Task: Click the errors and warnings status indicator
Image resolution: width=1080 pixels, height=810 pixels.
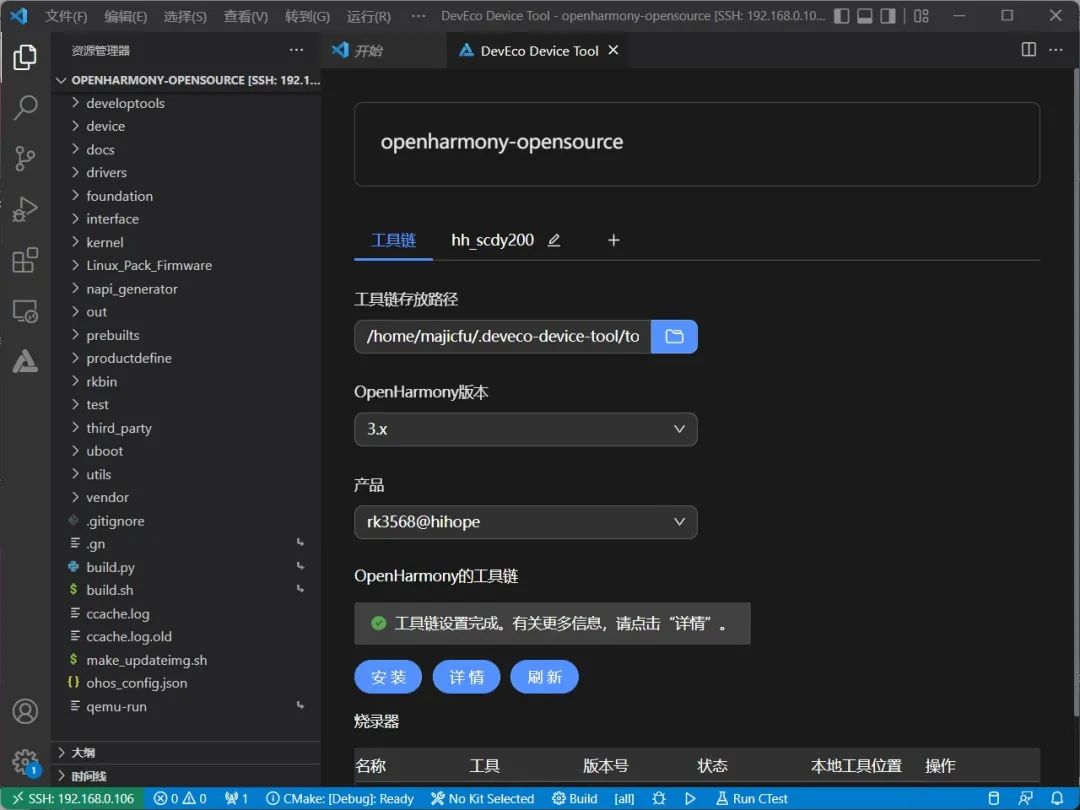Action: pyautogui.click(x=180, y=798)
